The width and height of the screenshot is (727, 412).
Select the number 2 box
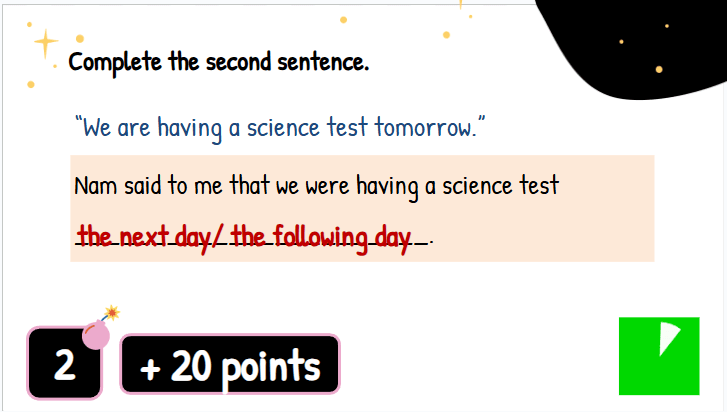tap(64, 364)
